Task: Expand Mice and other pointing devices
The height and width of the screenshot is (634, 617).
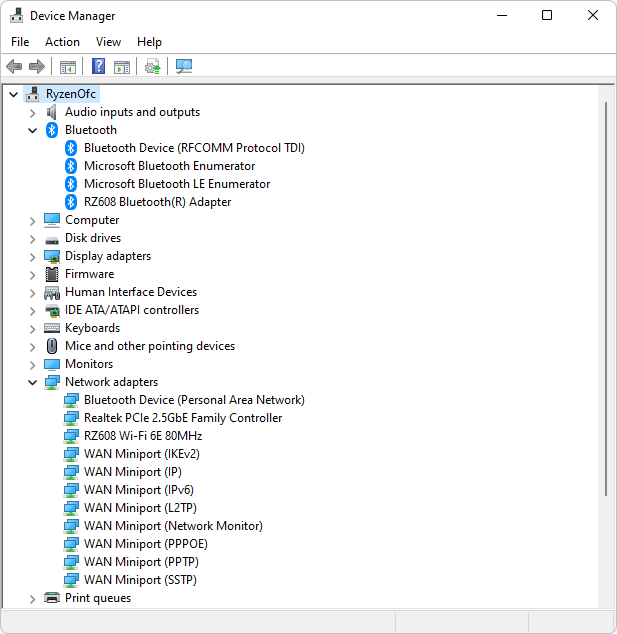Action: tap(33, 347)
